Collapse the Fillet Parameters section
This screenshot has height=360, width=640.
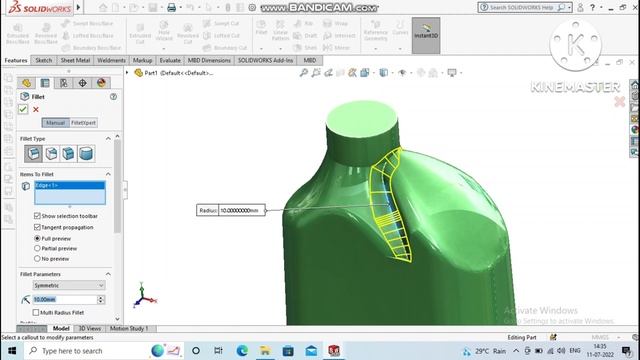click(x=108, y=274)
